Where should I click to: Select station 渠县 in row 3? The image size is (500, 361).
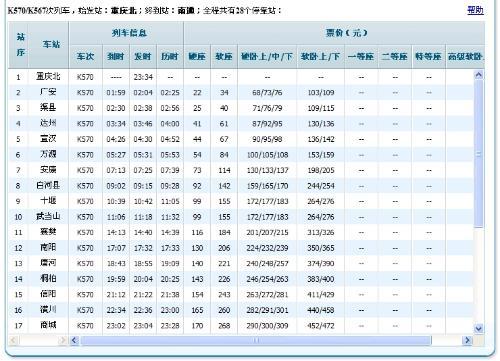(48, 108)
